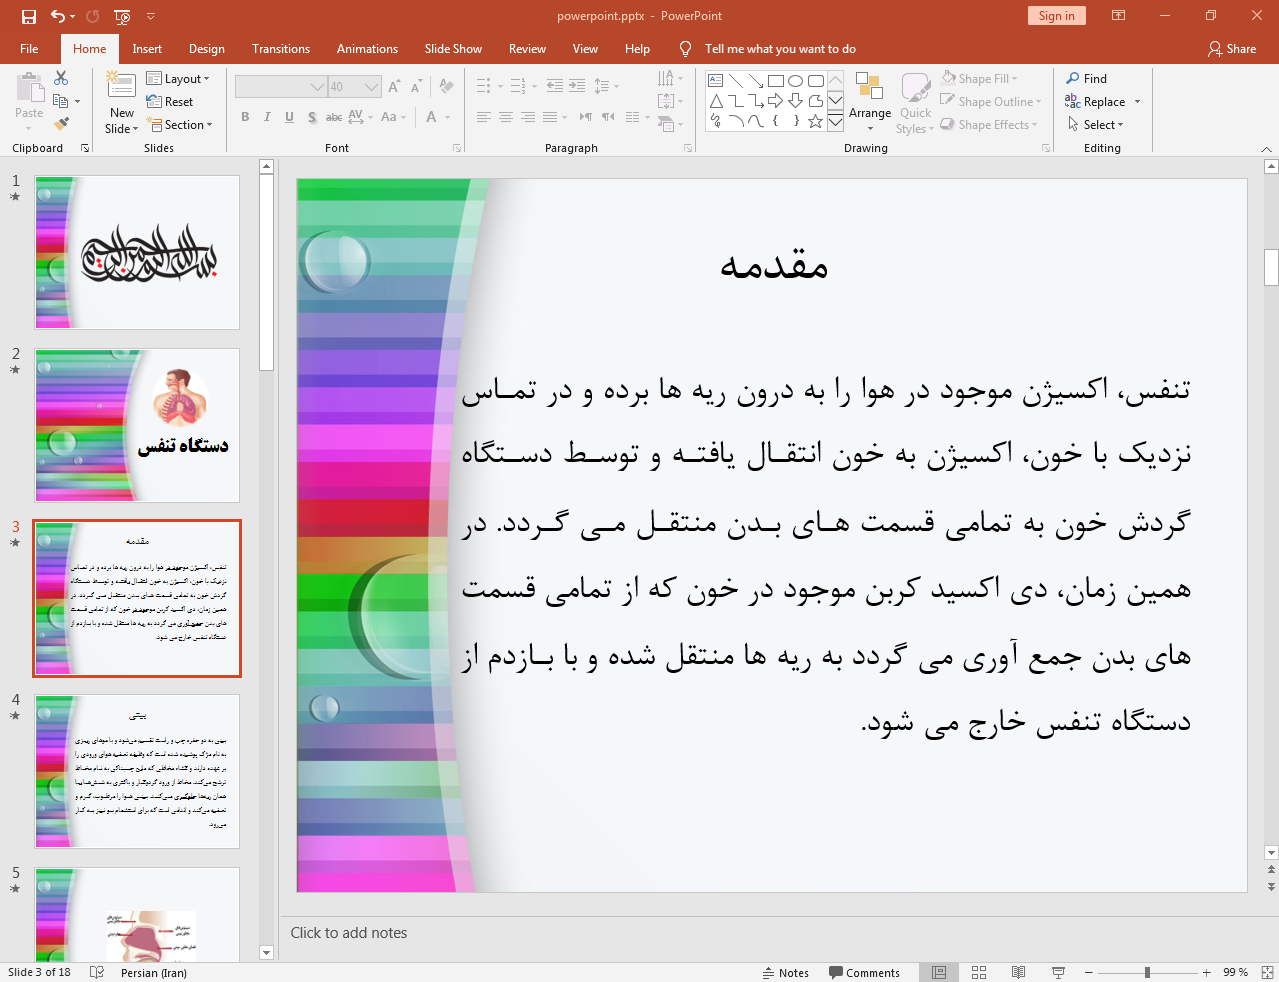1279x982 pixels.
Task: Toggle justify paragraph alignment
Action: click(550, 117)
